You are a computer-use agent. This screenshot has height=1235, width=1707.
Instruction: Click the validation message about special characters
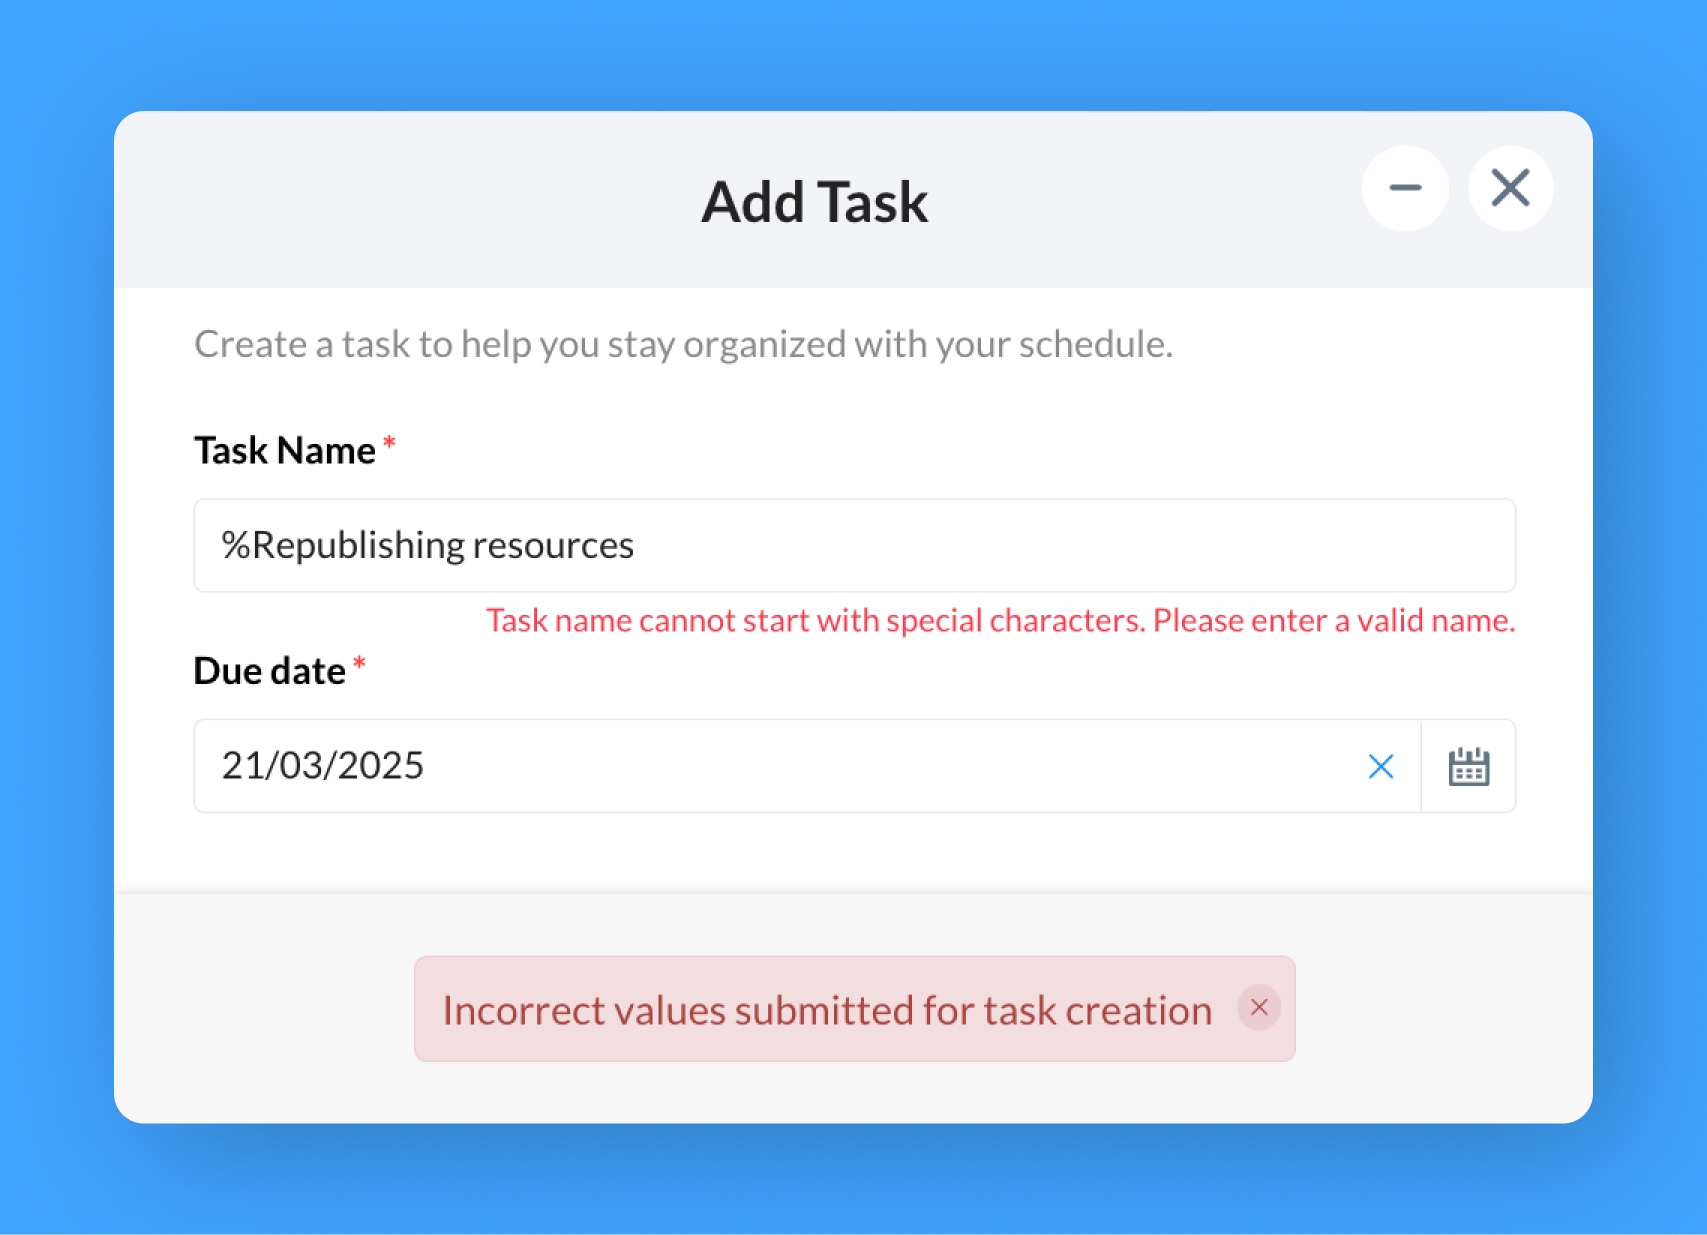1000,620
